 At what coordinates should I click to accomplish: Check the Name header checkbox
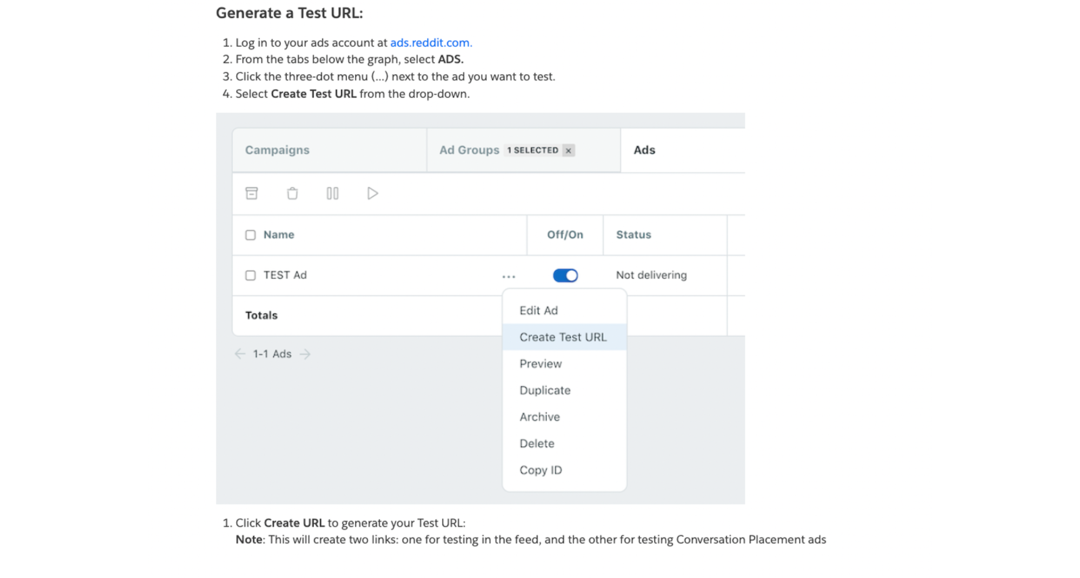[249, 234]
